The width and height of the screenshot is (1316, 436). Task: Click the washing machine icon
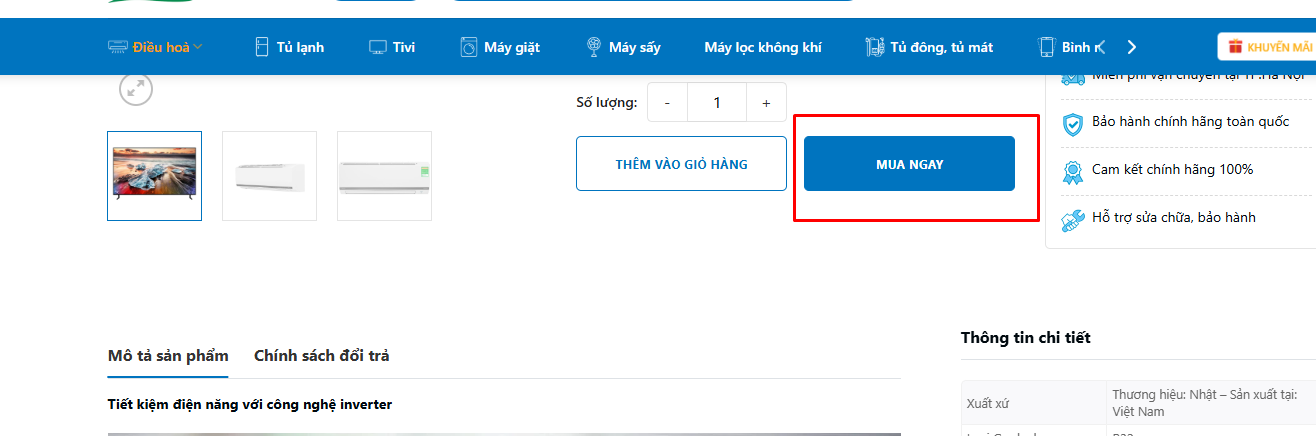(469, 46)
